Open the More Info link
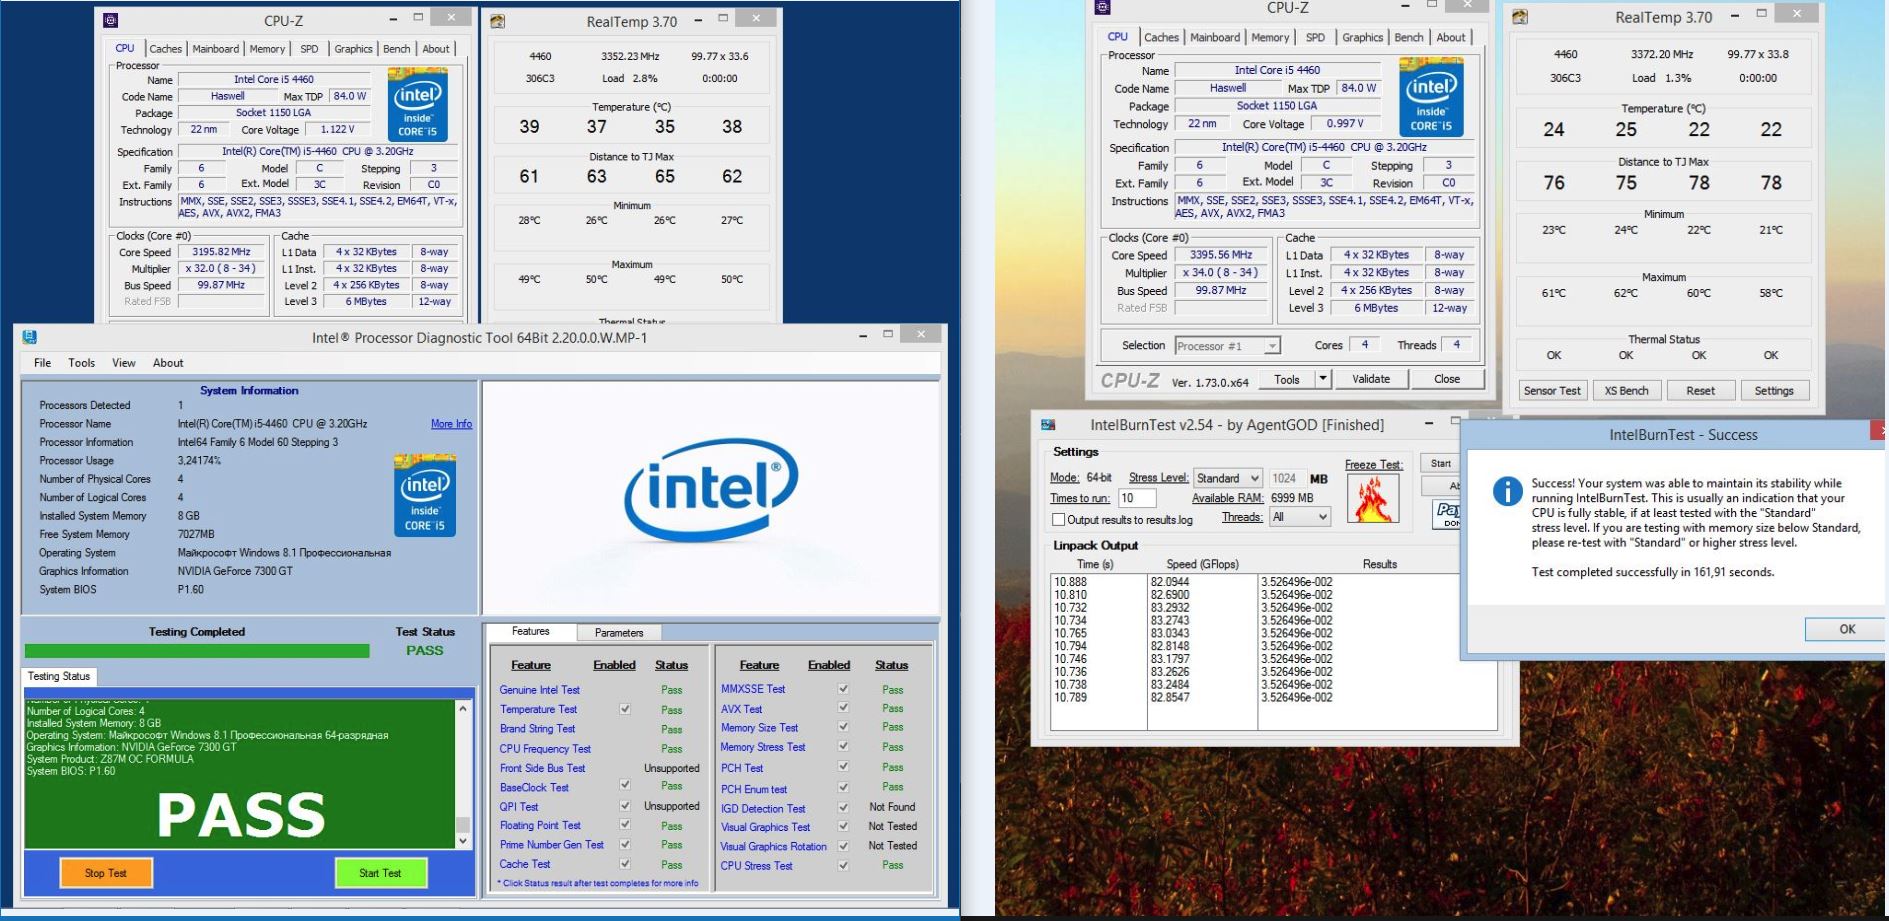 (451, 424)
